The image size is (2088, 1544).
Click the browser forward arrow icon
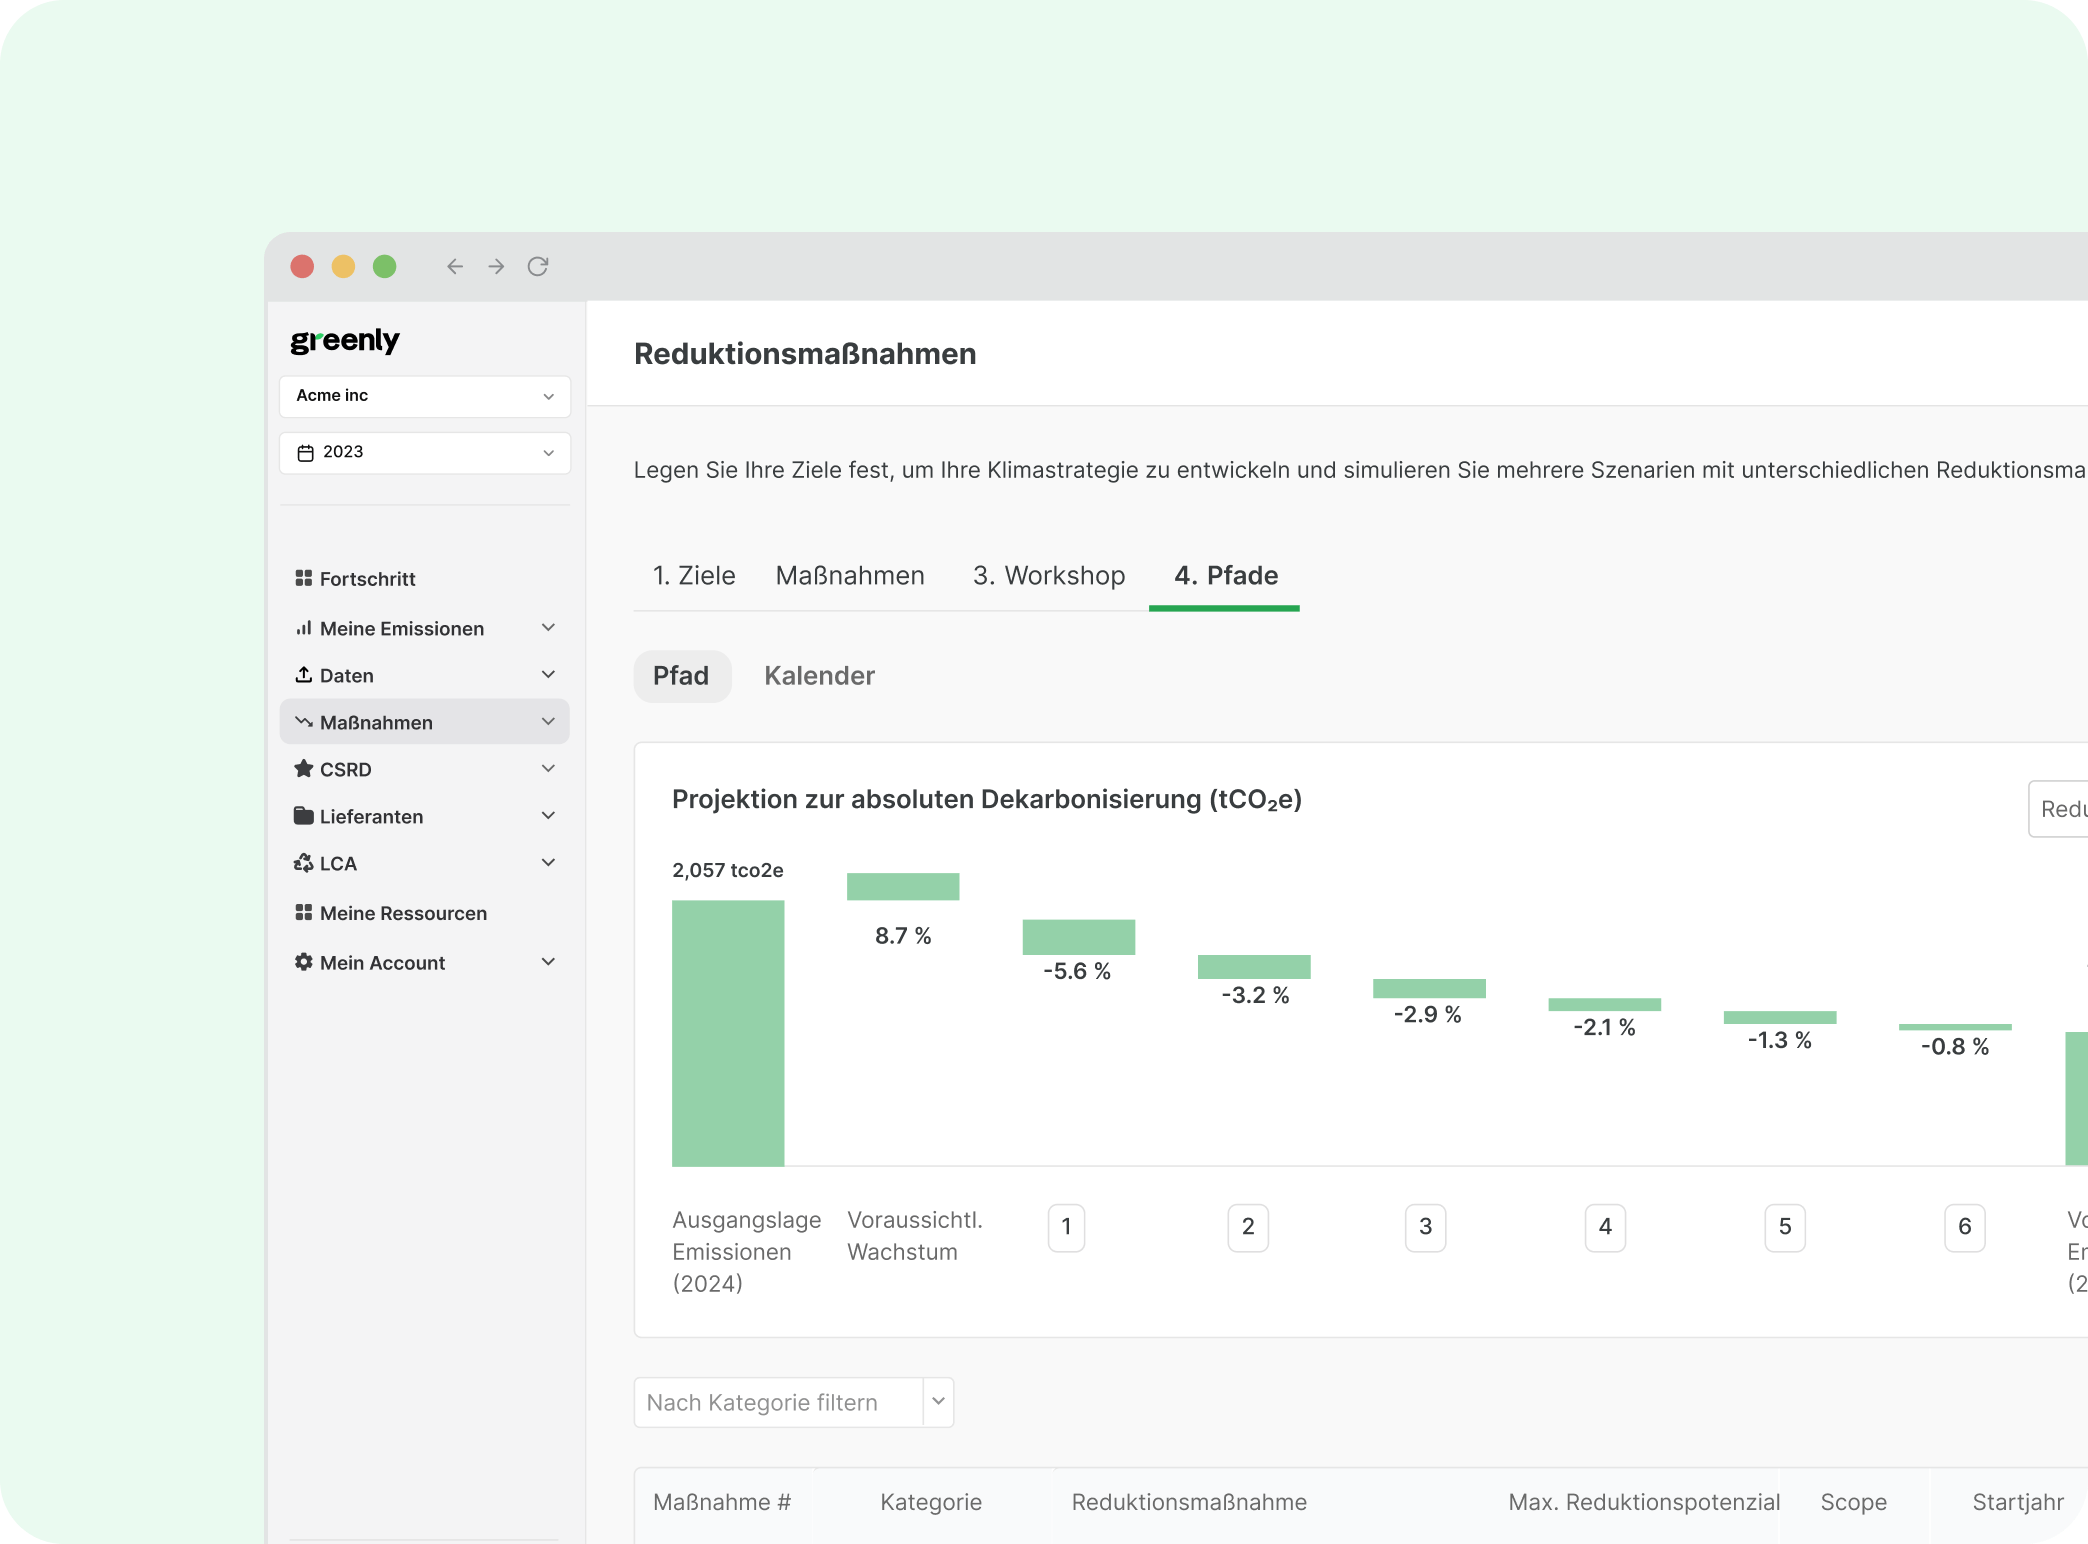click(496, 266)
